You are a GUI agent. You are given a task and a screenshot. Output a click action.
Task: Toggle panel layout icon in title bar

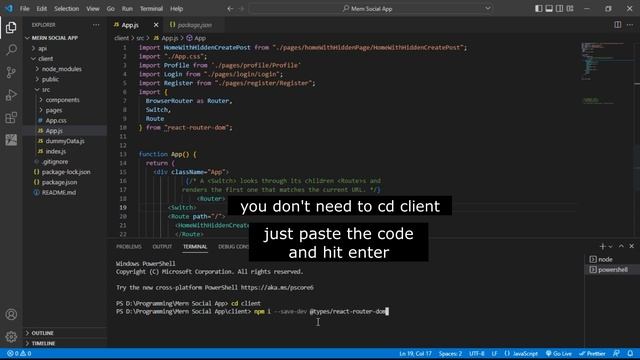tap(549, 9)
